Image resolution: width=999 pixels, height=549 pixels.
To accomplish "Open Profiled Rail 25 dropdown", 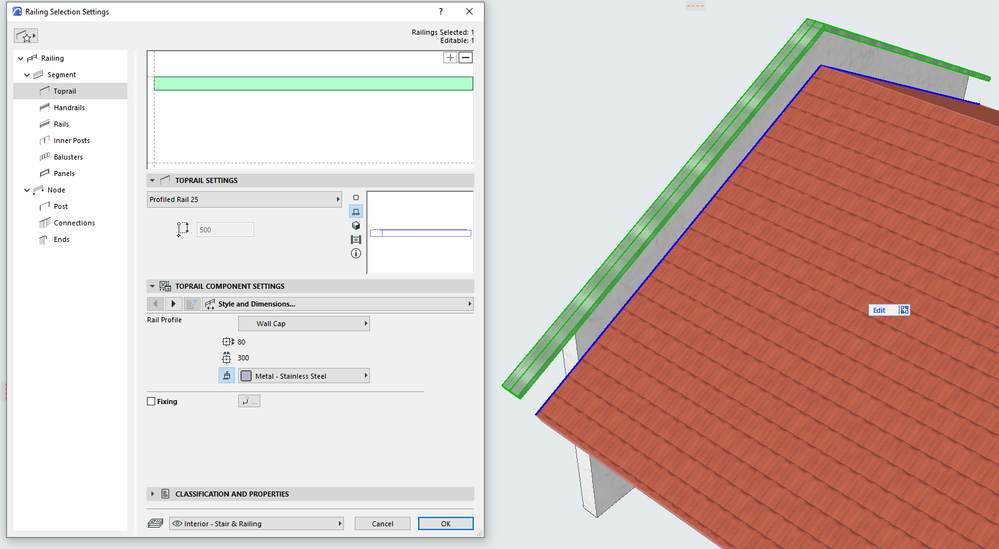I will coord(244,199).
